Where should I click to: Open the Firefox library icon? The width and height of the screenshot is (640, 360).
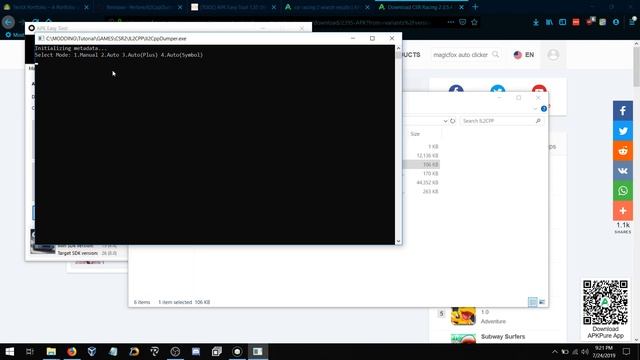pyautogui.click(x=549, y=22)
